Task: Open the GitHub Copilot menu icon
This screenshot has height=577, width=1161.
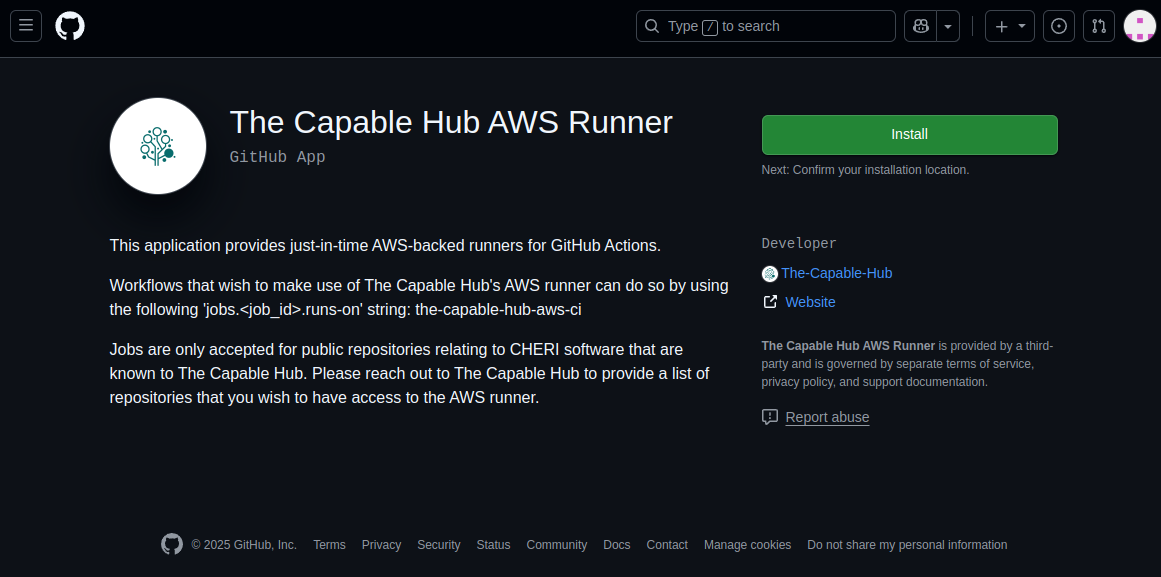Action: (920, 26)
